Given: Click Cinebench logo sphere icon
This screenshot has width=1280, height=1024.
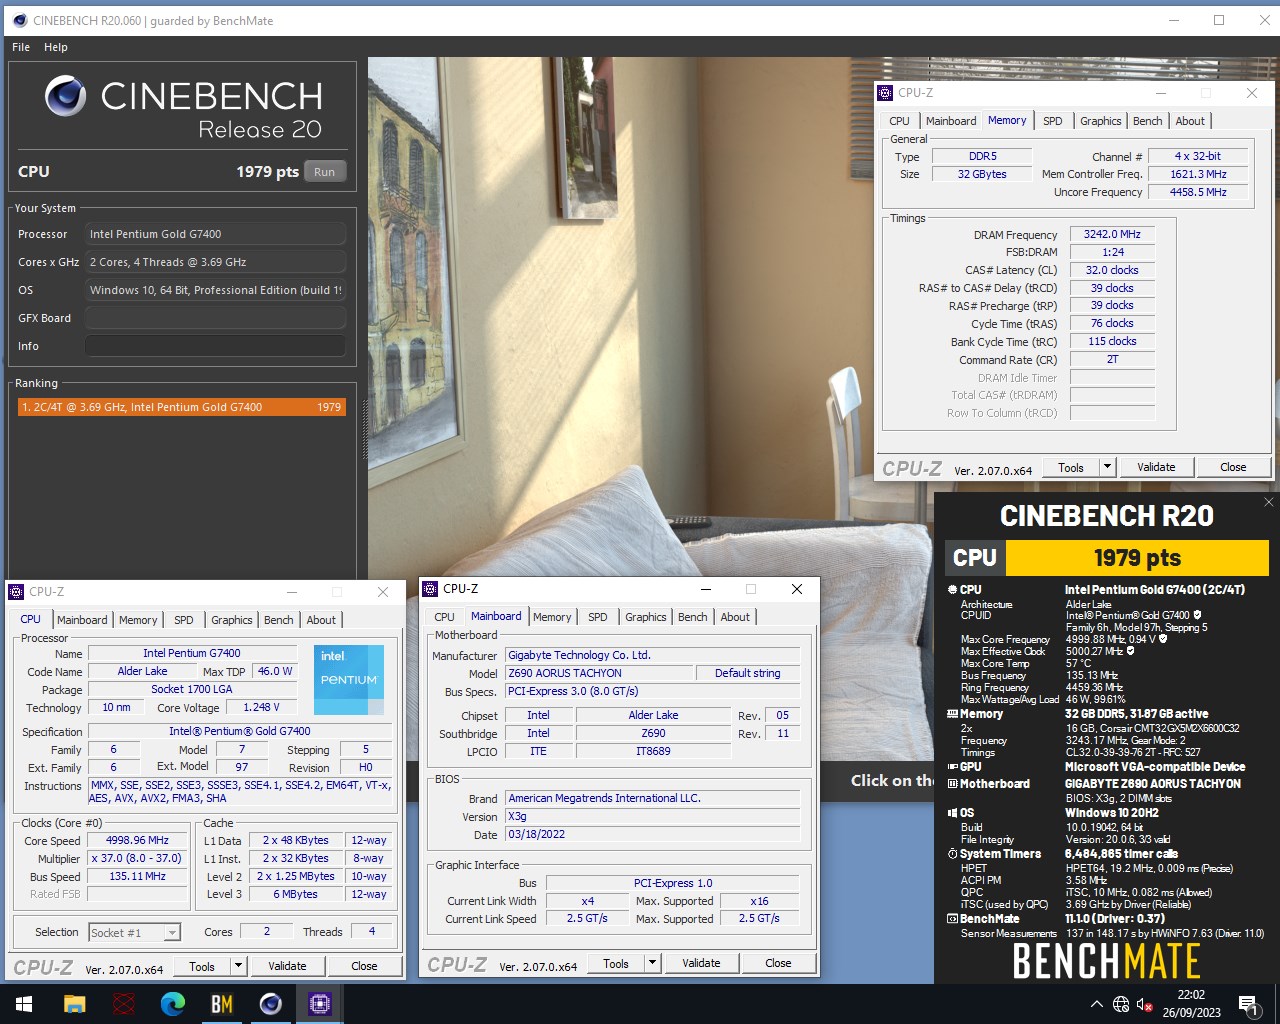Looking at the screenshot, I should coord(66,97).
